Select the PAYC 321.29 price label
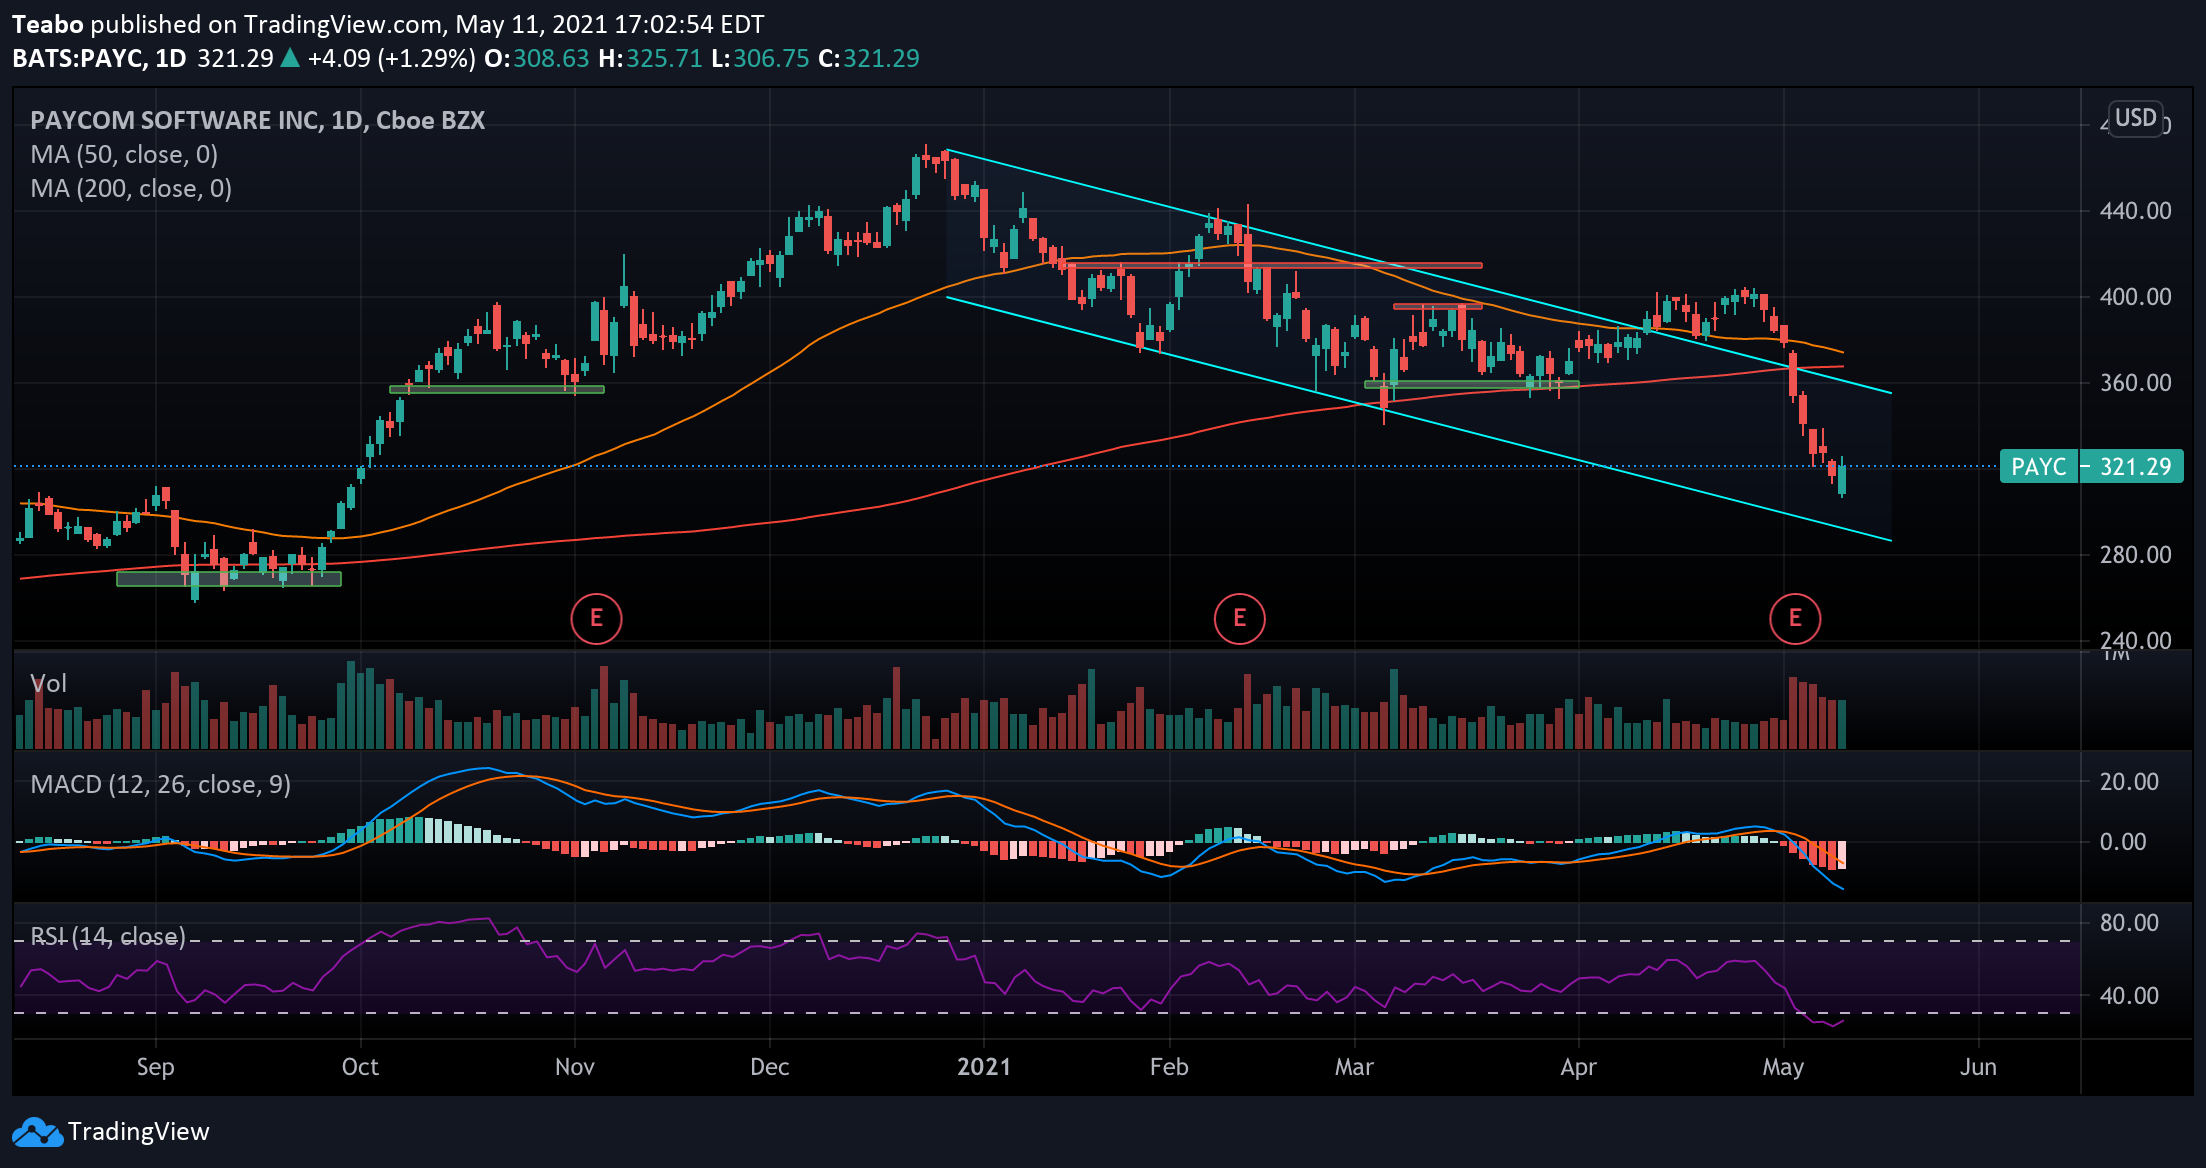The width and height of the screenshot is (2206, 1168). pos(2091,467)
